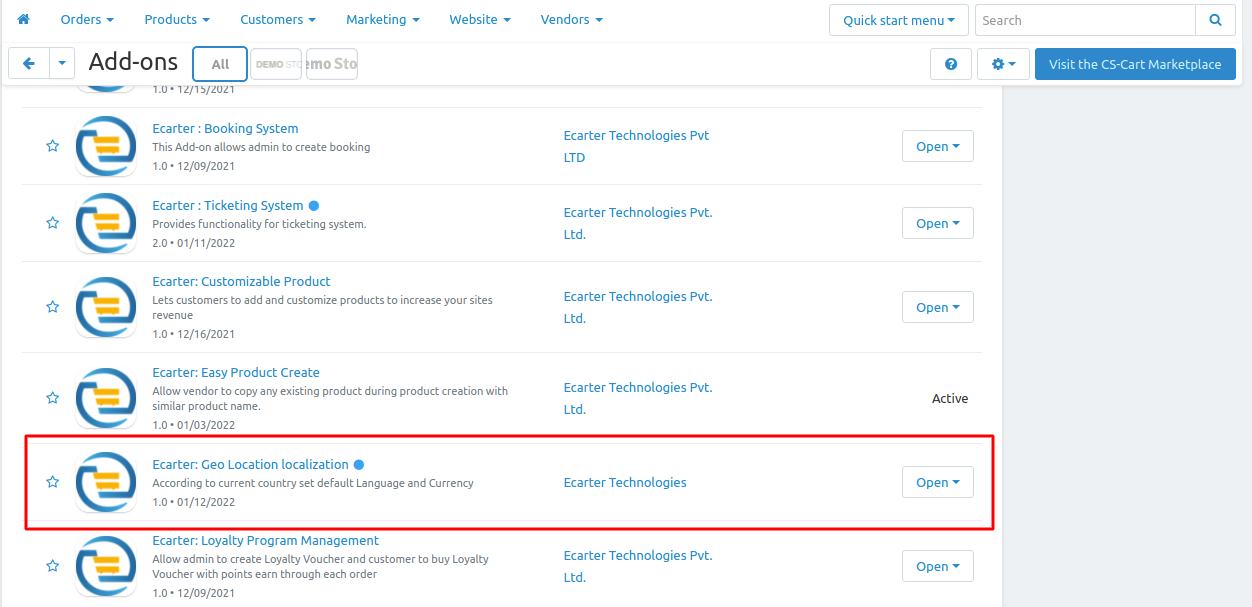
Task: Click version text 1.0 • 01/12/2022
Action: [193, 502]
